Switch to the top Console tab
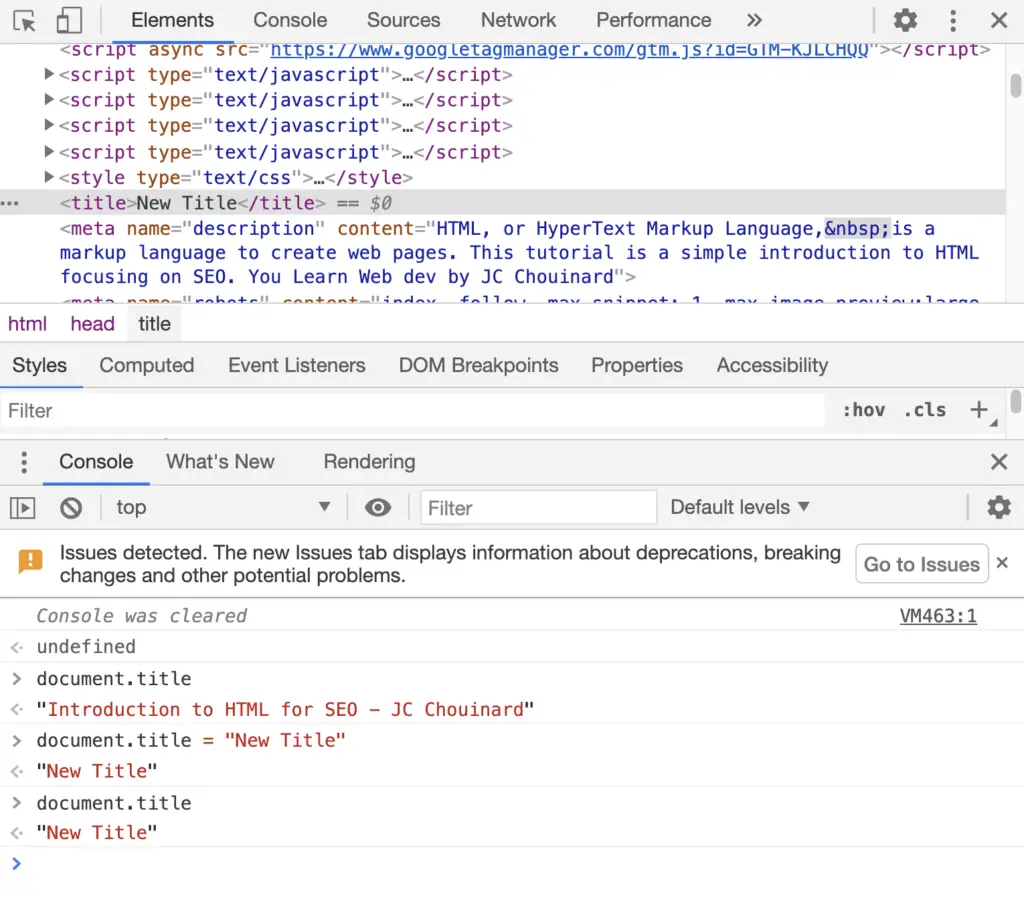Screen dimensions: 1024x910 click(x=290, y=20)
